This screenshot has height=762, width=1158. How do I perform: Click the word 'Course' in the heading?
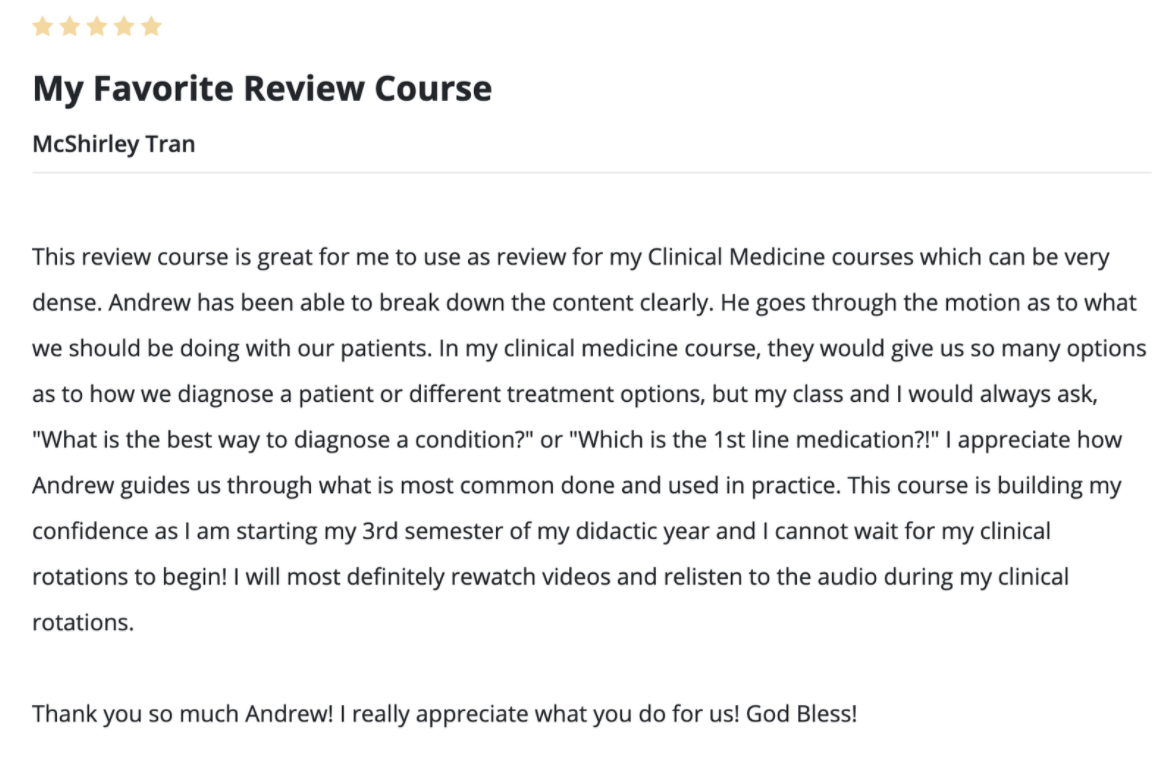(x=433, y=89)
